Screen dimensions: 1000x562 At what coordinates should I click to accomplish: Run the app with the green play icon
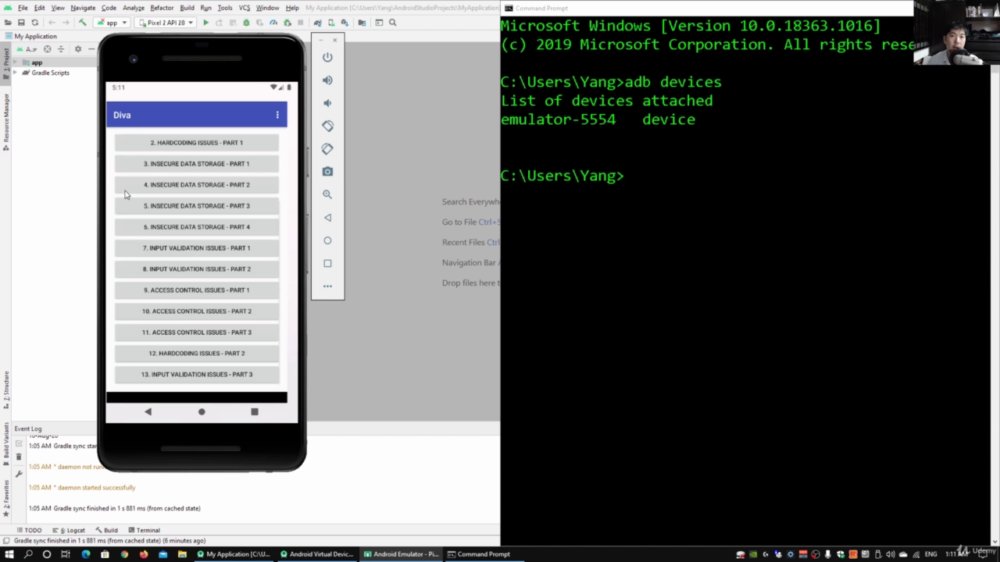[205, 22]
